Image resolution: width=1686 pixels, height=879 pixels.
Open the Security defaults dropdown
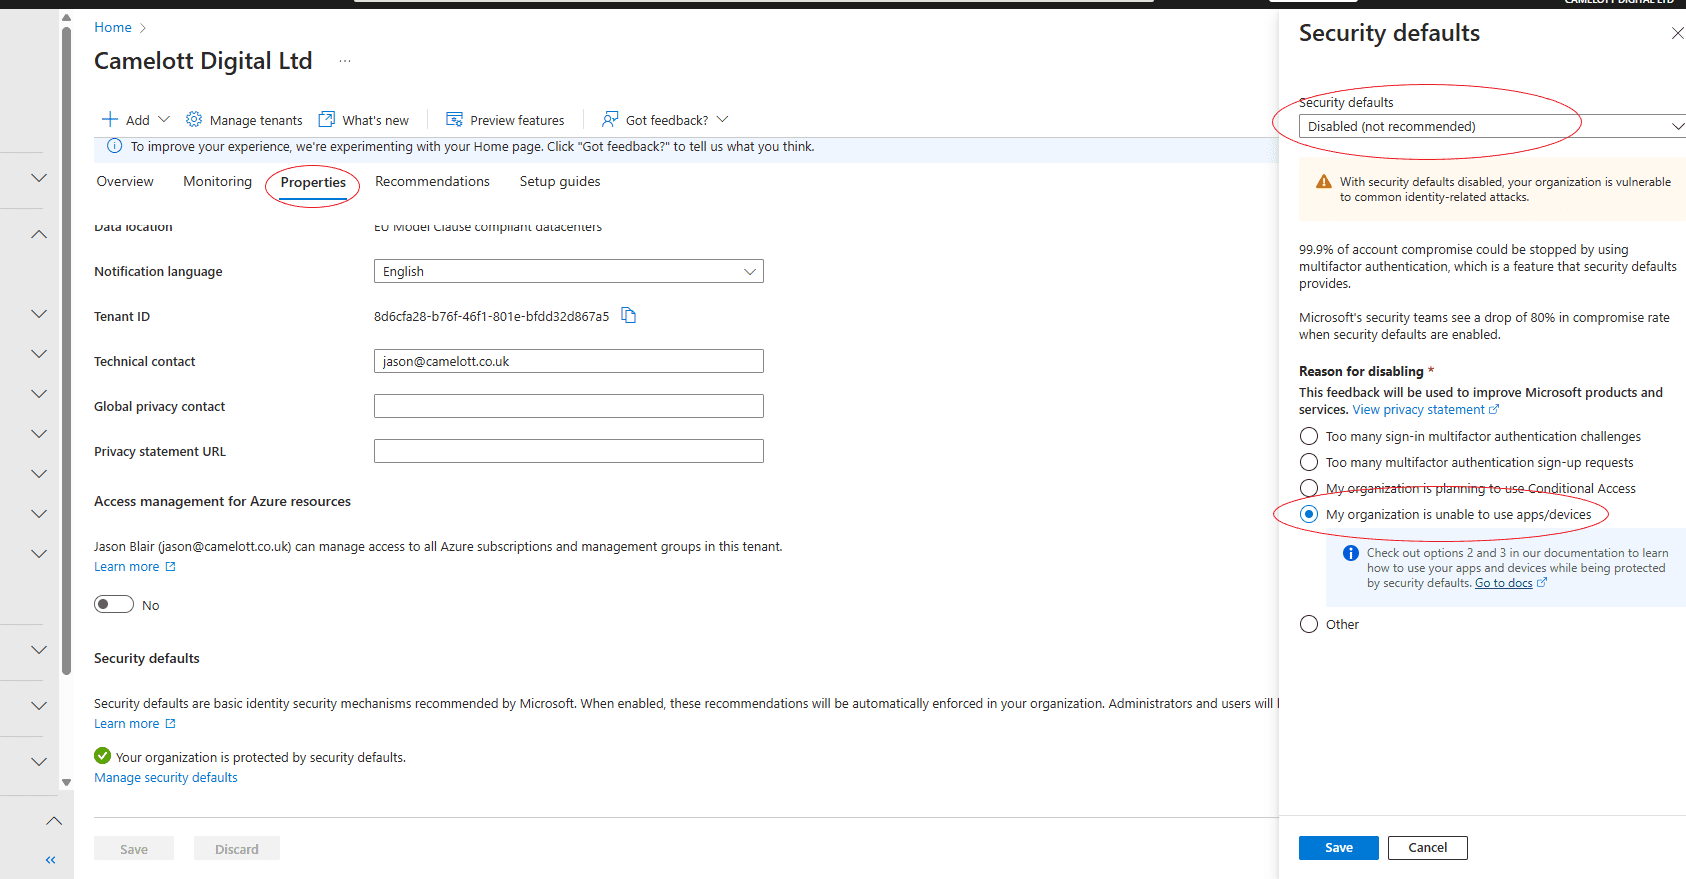click(1490, 126)
